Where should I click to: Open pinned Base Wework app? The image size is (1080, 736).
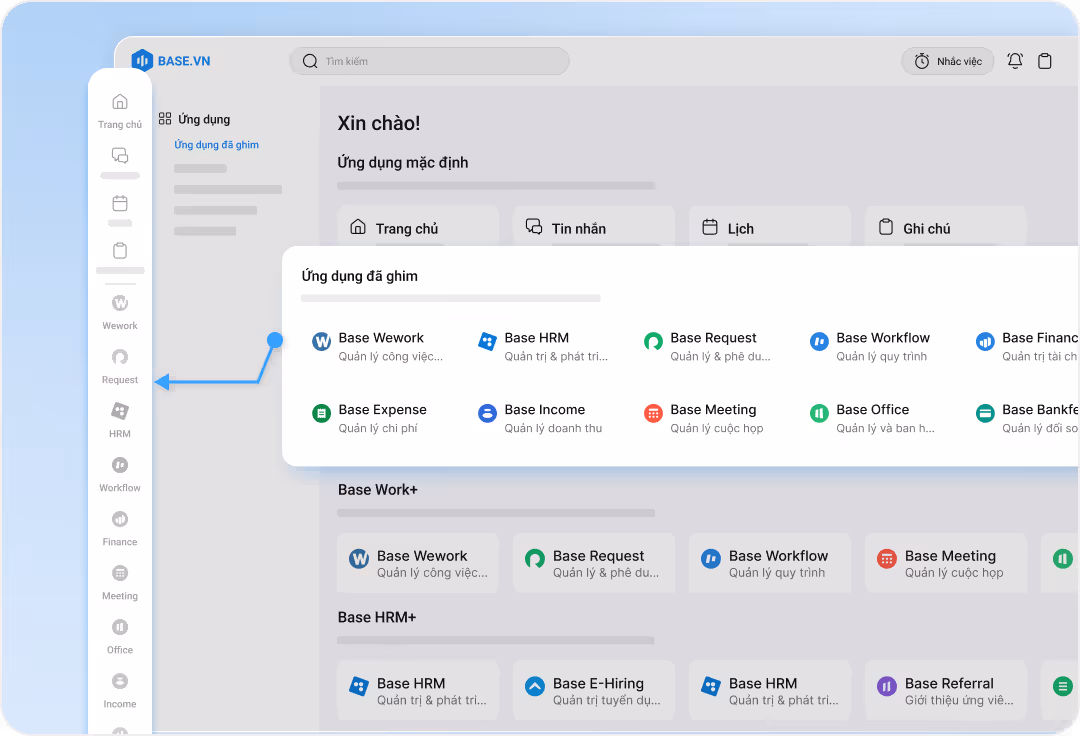click(378, 346)
